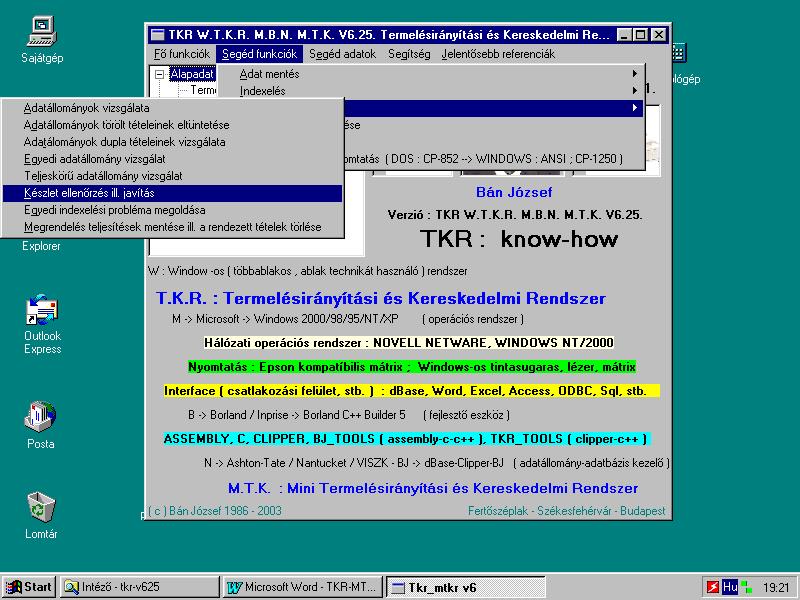Click the highlighted menu row's submenu arrow
Viewport: 800px width, 600px height.
click(634, 108)
